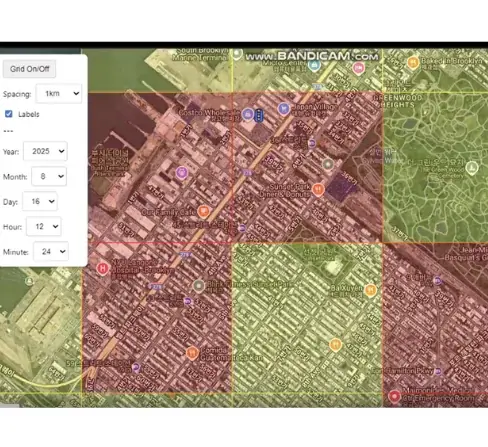Select Sunset Park Diner & Donuts restaurant marker
This screenshot has height=447, width=488.
[x=318, y=190]
